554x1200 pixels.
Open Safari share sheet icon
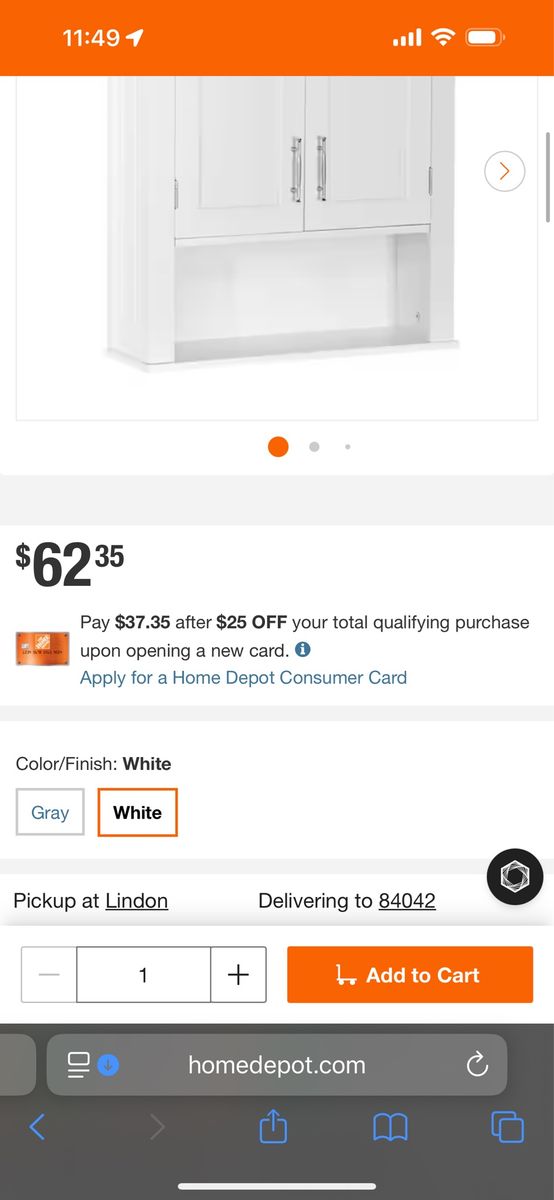pyautogui.click(x=273, y=1127)
